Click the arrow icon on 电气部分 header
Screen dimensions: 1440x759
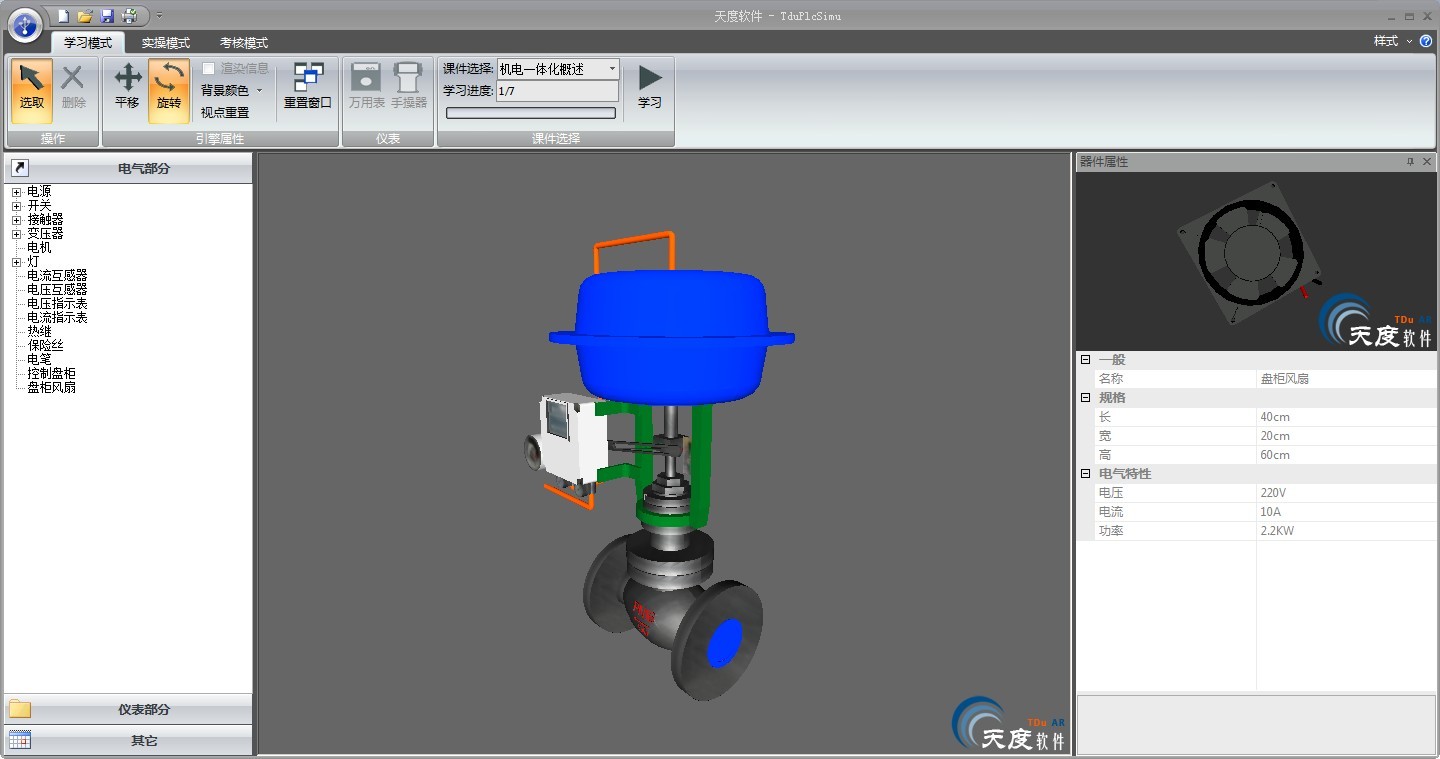[20, 168]
